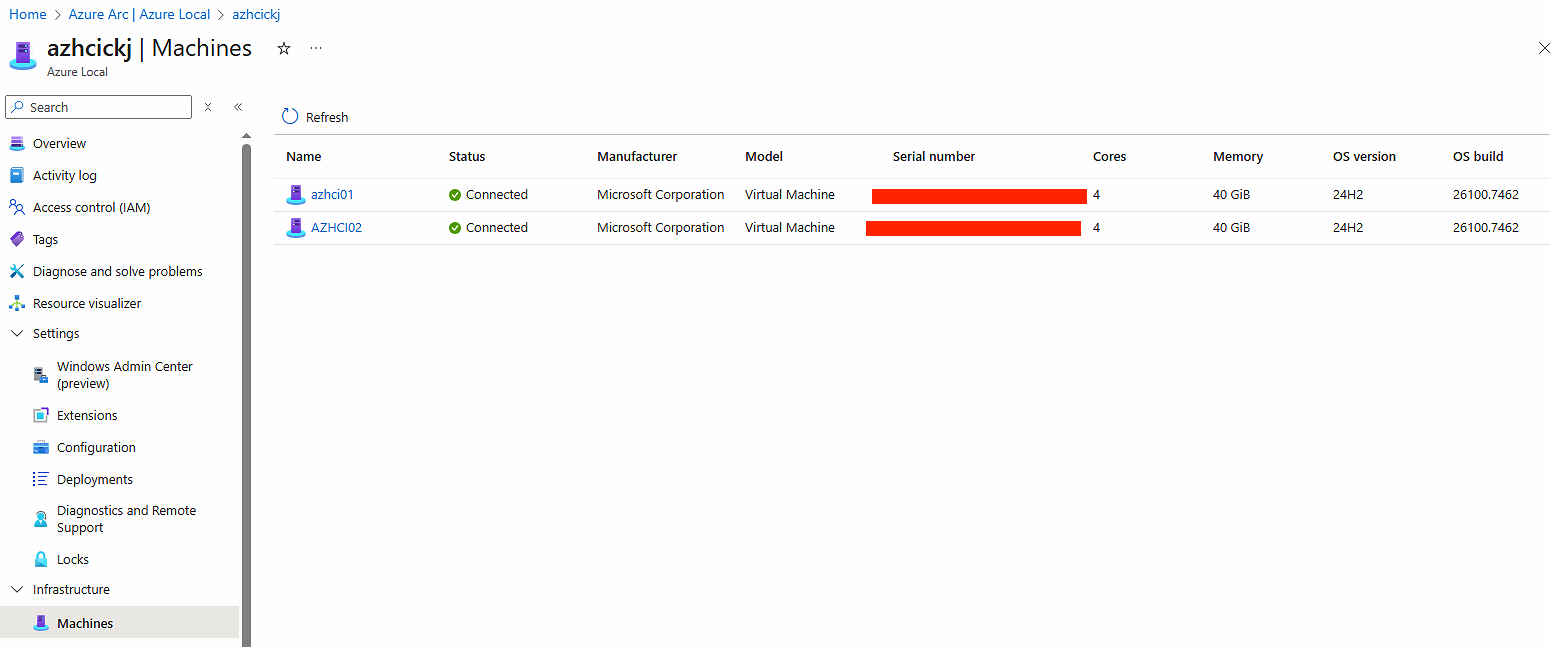Collapse the Settings section
1550x647 pixels.
[17, 333]
